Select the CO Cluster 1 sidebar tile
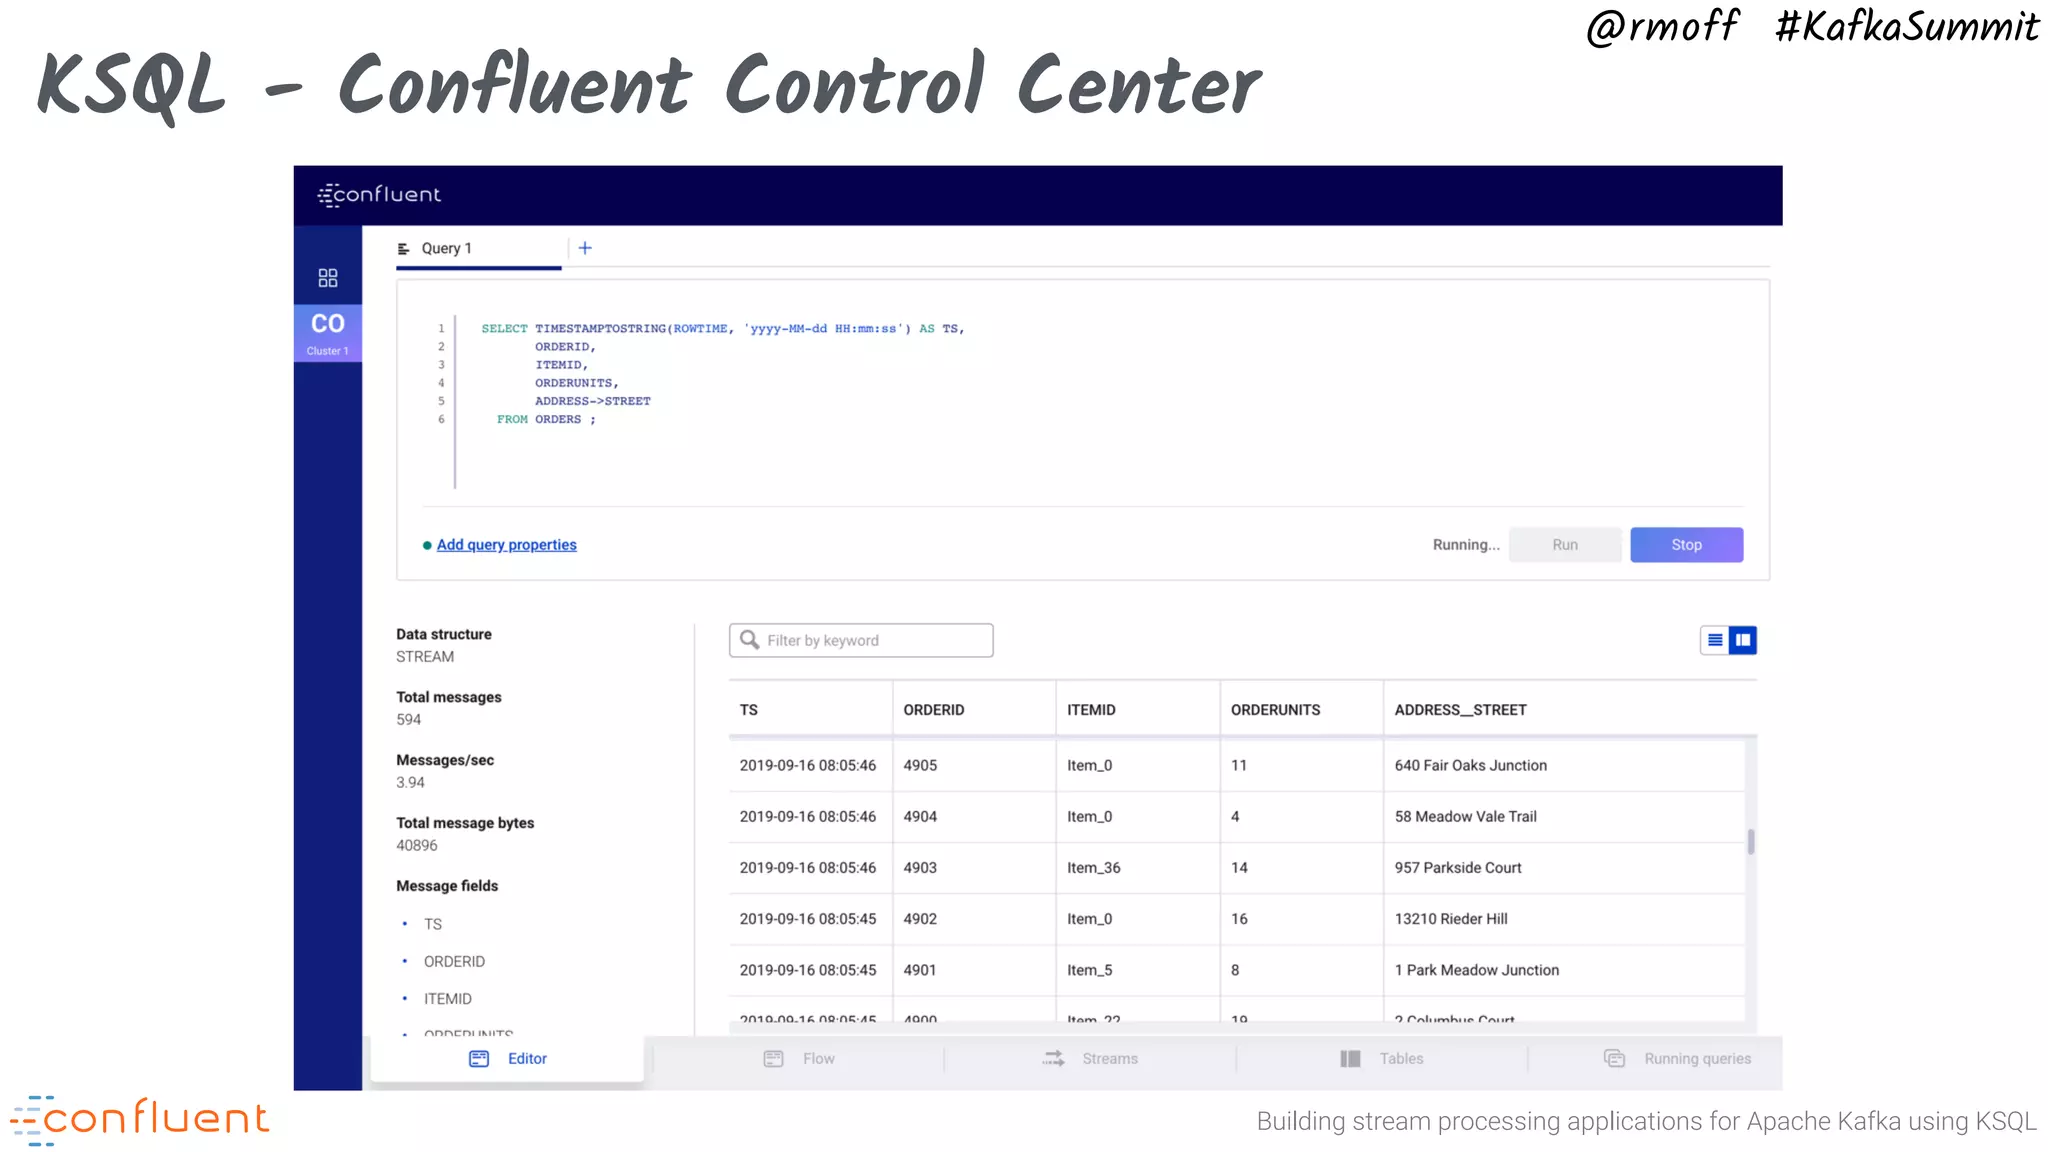The width and height of the screenshot is (2048, 1152). [328, 333]
